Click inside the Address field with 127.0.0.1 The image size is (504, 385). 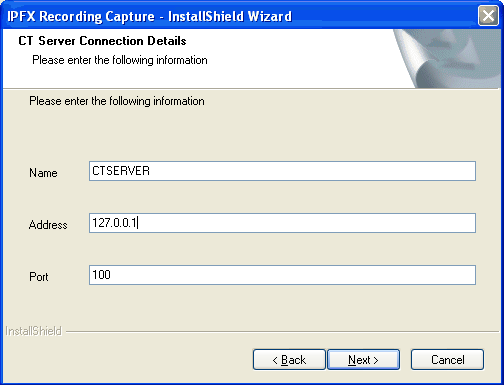pyautogui.click(x=282, y=223)
